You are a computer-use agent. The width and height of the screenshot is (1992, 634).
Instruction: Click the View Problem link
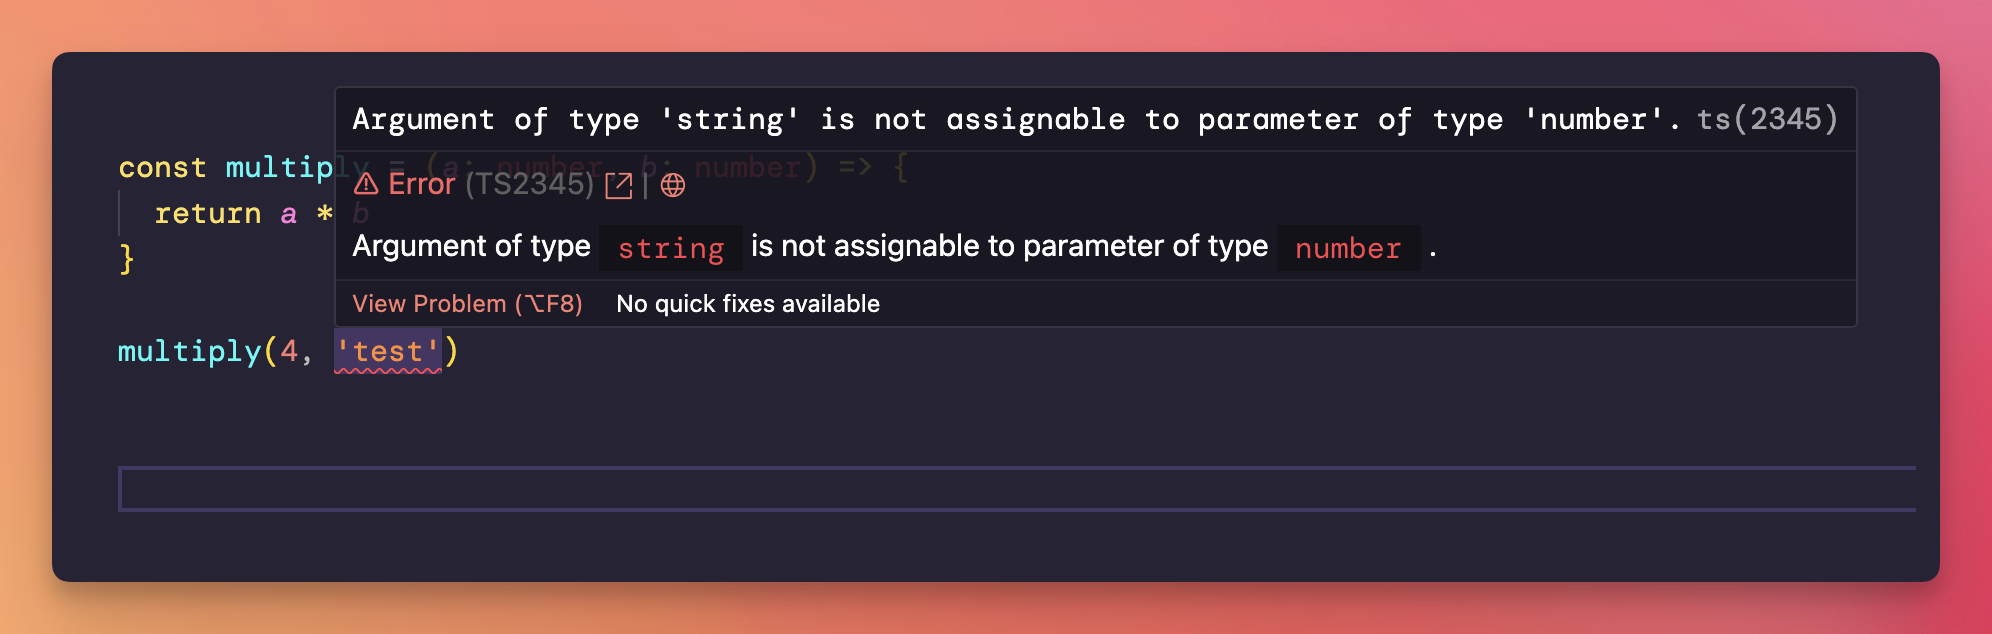coord(467,304)
